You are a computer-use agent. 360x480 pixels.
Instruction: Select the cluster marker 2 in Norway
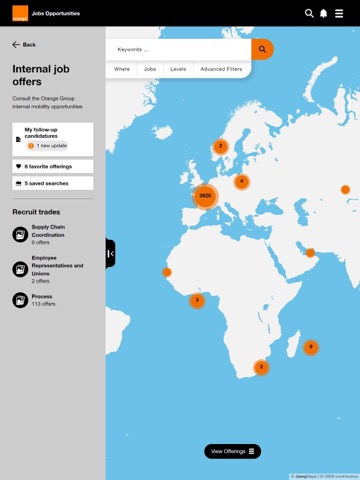click(220, 146)
